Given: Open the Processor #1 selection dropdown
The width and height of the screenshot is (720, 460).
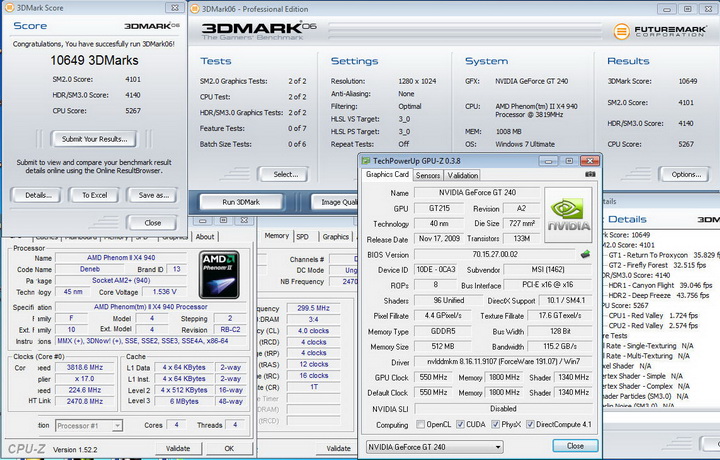Looking at the screenshot, I should (89, 426).
